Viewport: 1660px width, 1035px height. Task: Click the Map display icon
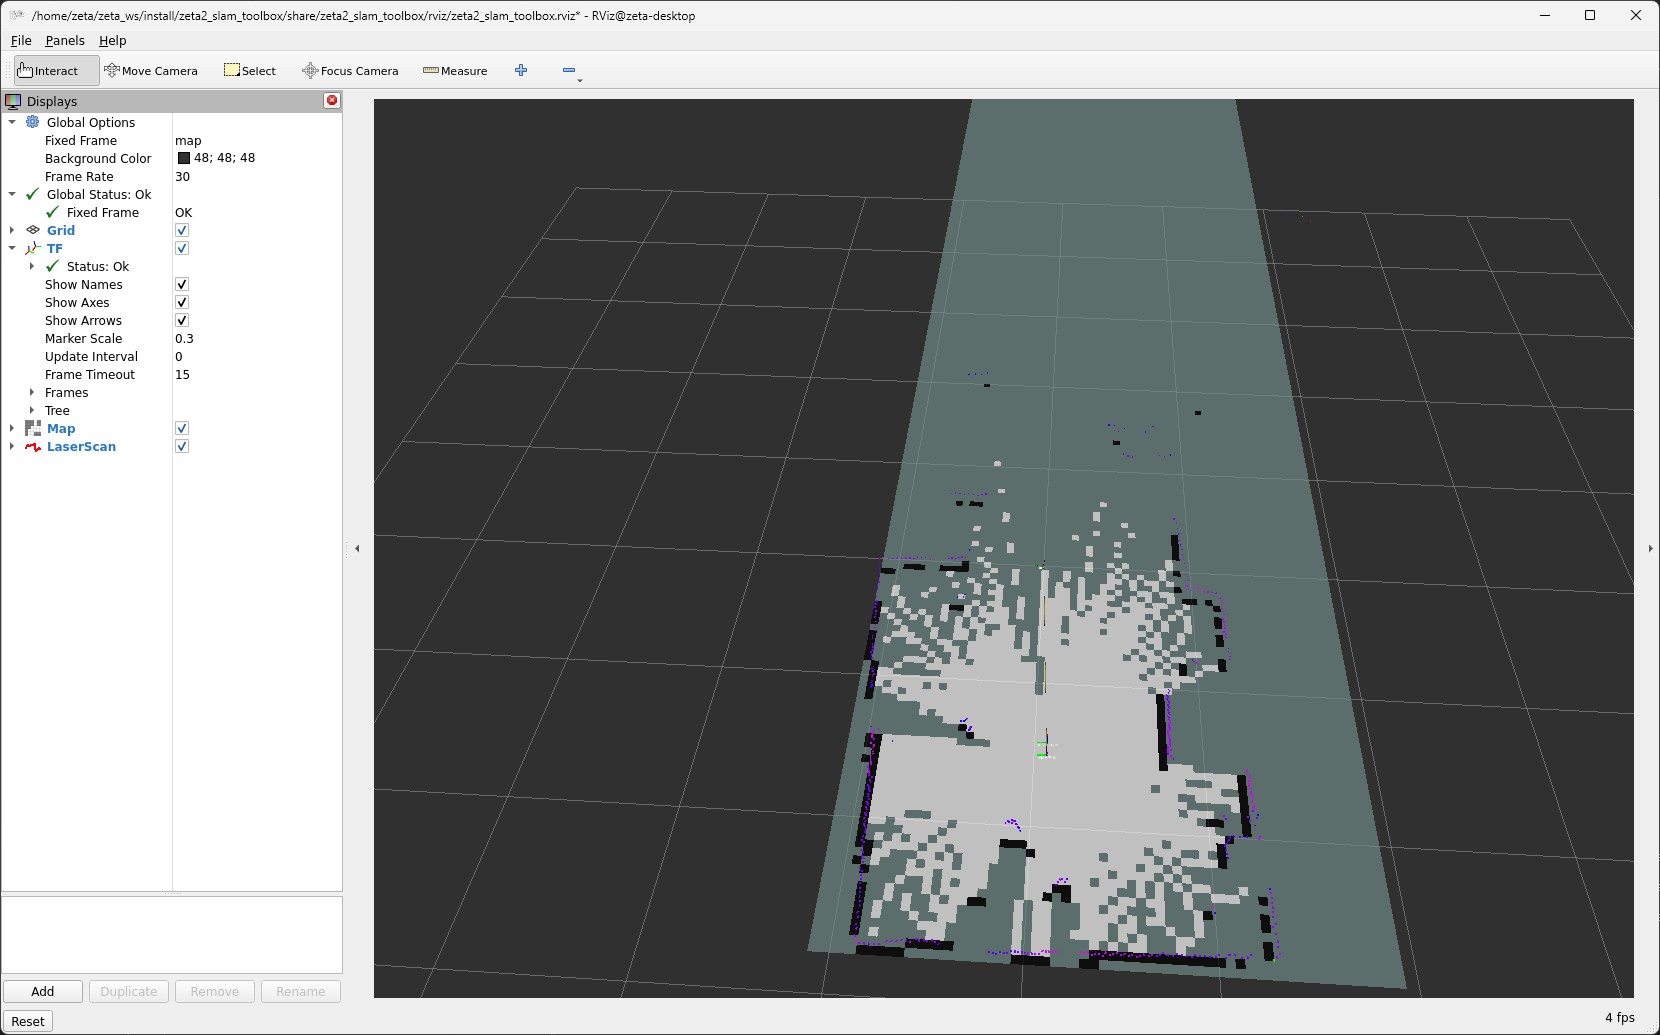[x=33, y=428]
